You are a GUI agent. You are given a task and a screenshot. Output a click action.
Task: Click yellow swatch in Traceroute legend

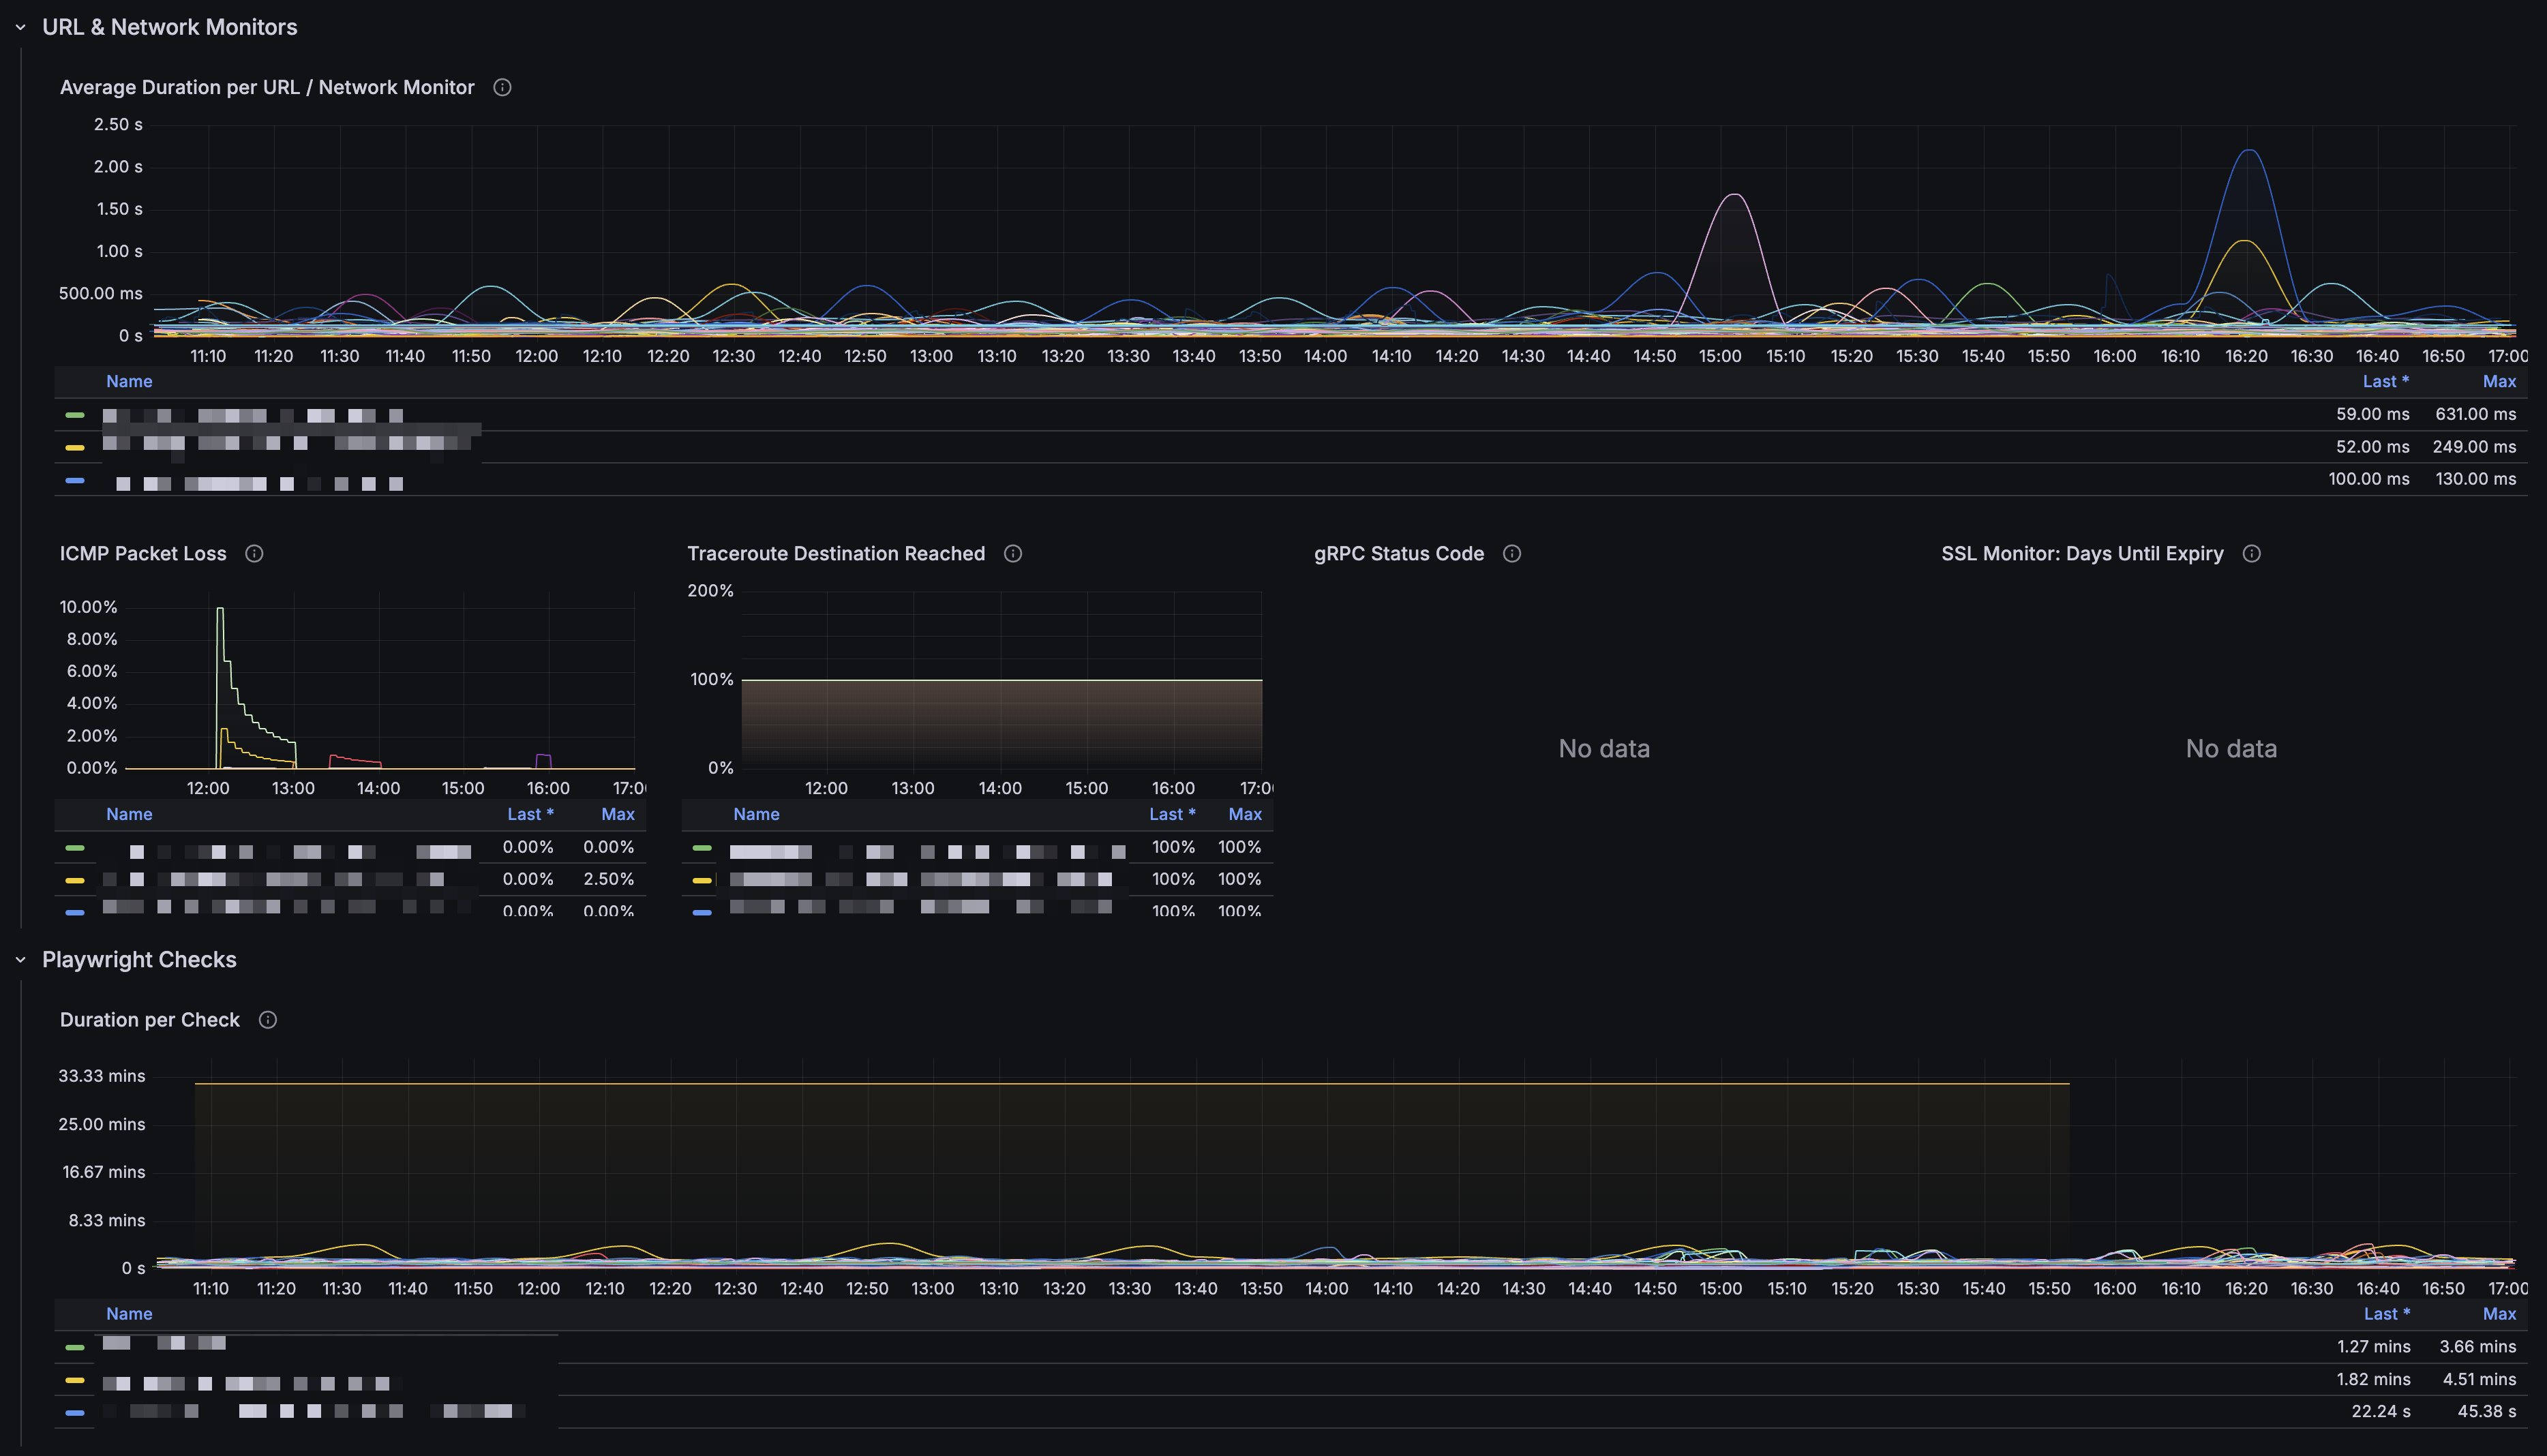pyautogui.click(x=702, y=881)
